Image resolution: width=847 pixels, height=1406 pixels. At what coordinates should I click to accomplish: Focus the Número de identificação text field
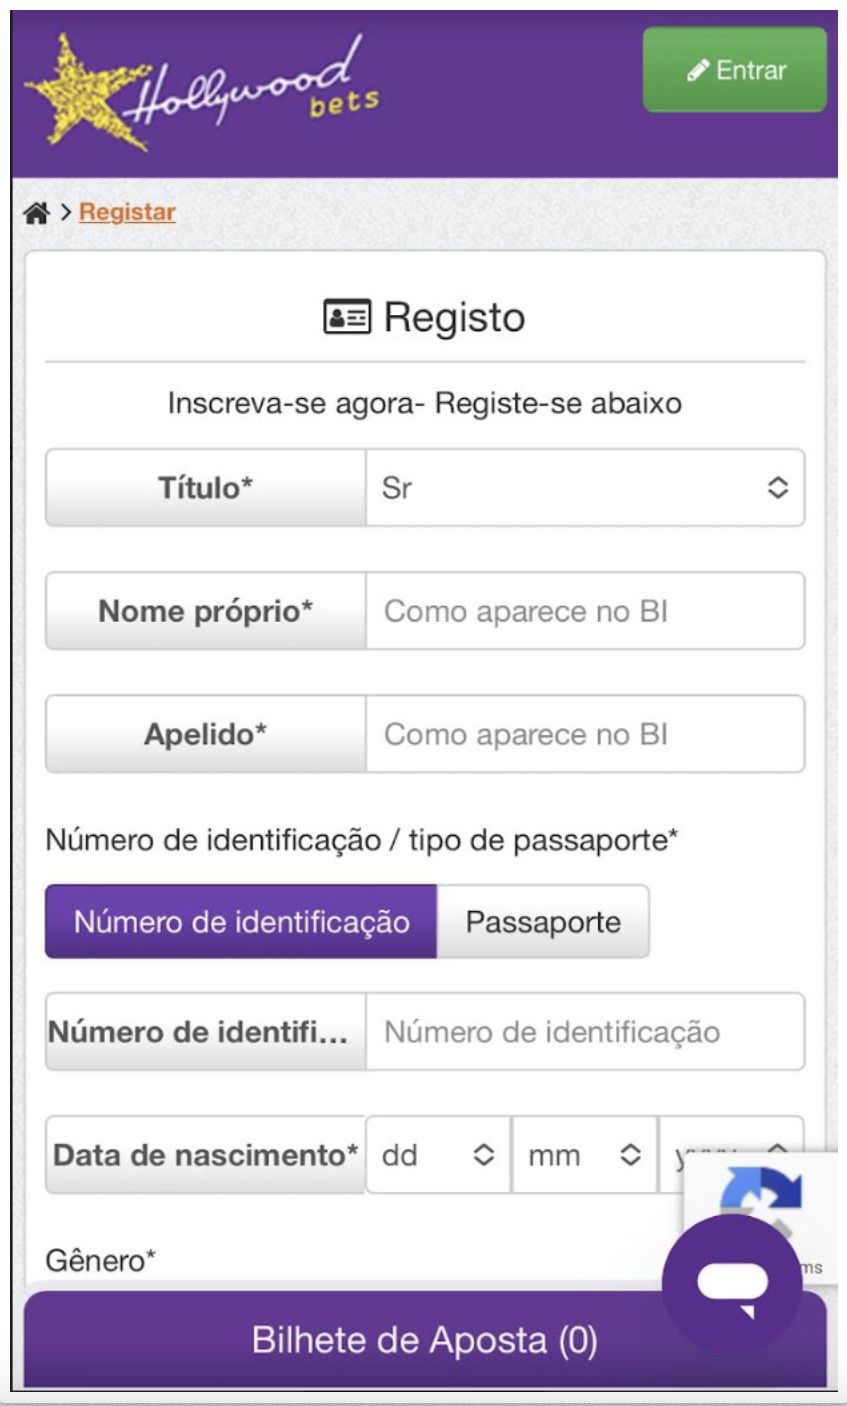pyautogui.click(x=584, y=1031)
